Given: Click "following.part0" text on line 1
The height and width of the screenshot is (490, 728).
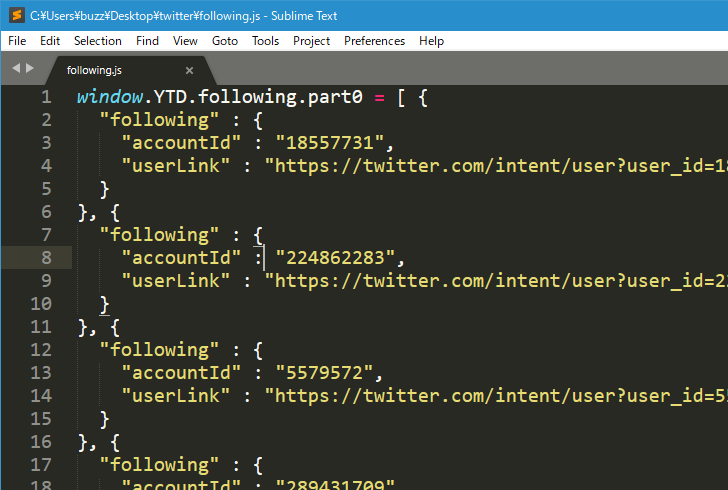Looking at the screenshot, I should point(280,97).
